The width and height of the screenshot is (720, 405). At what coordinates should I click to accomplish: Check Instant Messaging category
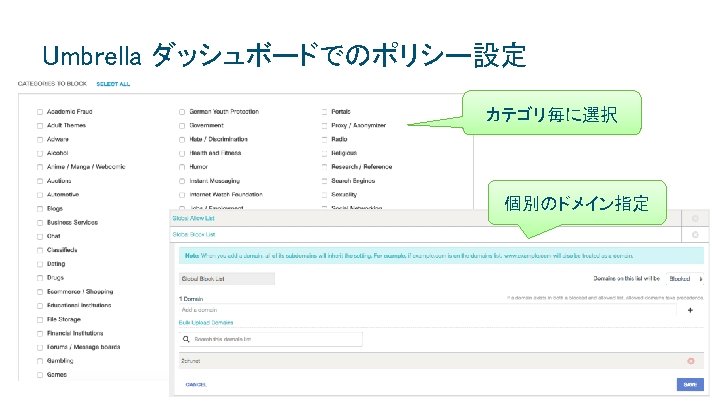[182, 181]
